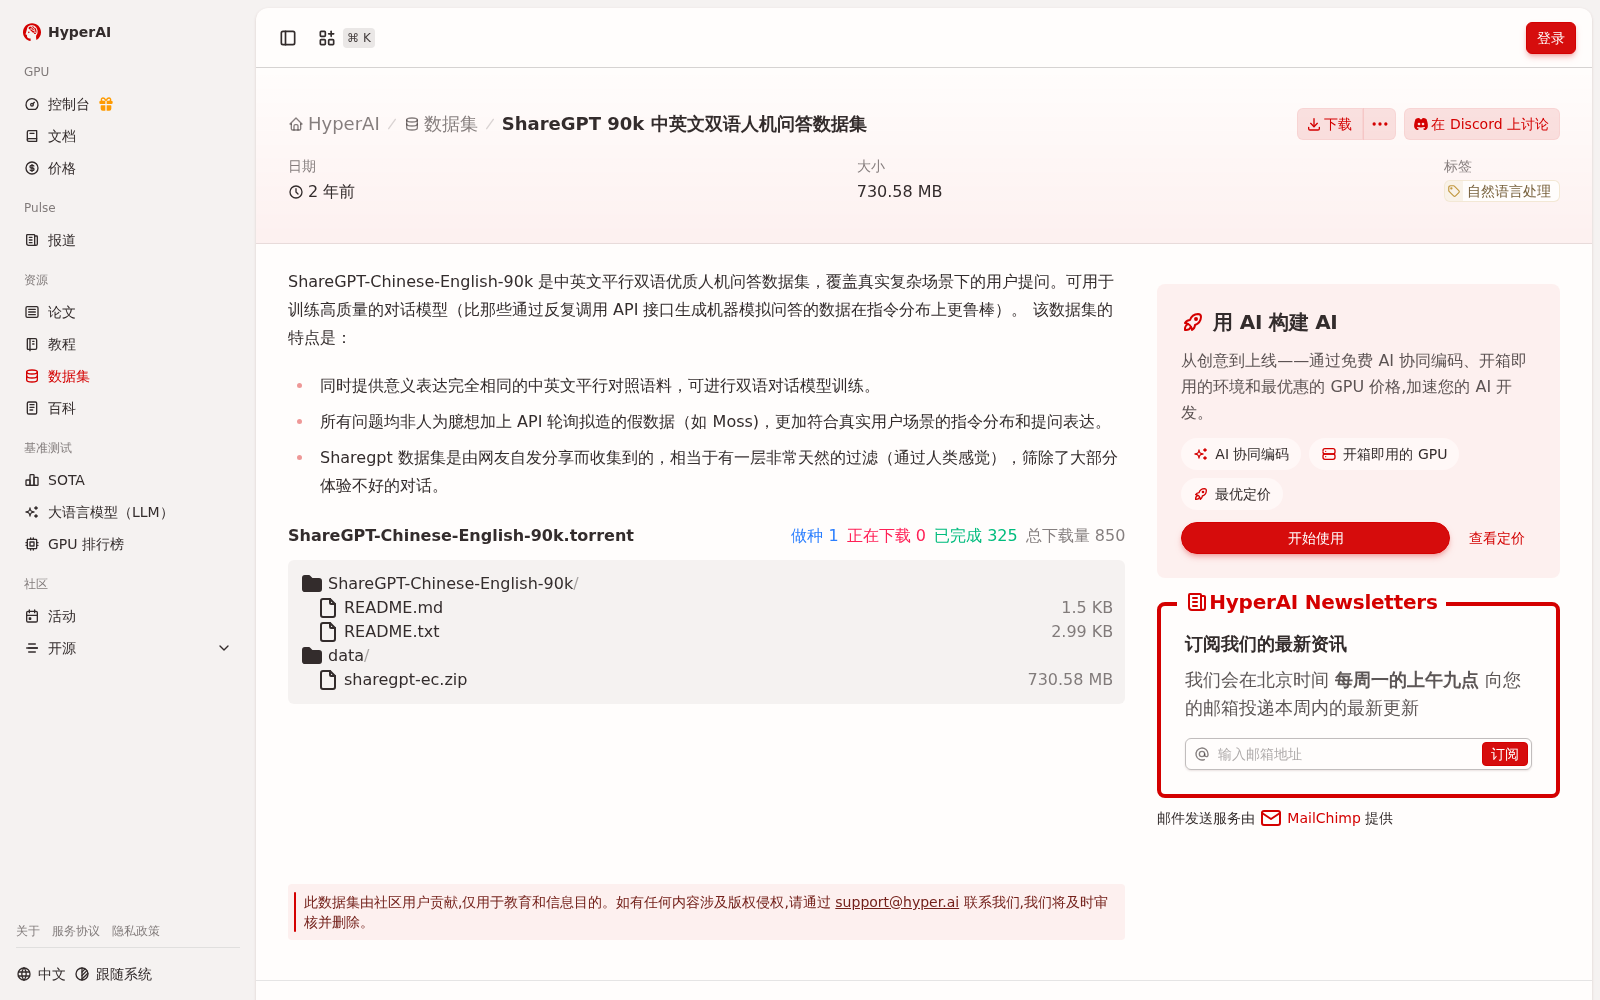Open the command search grid icon
The height and width of the screenshot is (1000, 1600).
[x=327, y=38]
